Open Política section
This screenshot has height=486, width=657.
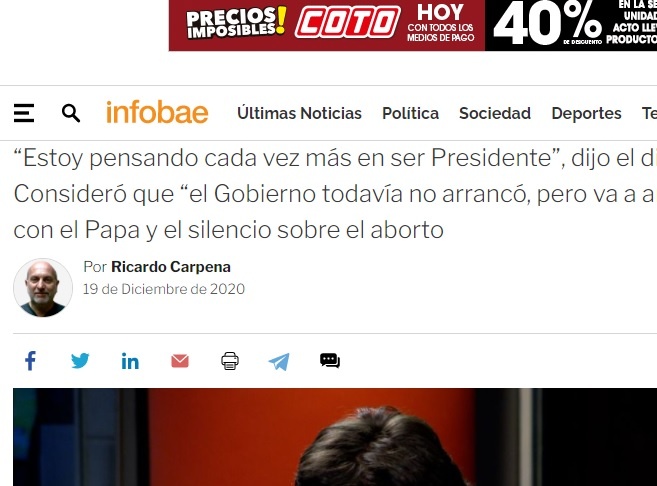tap(410, 114)
